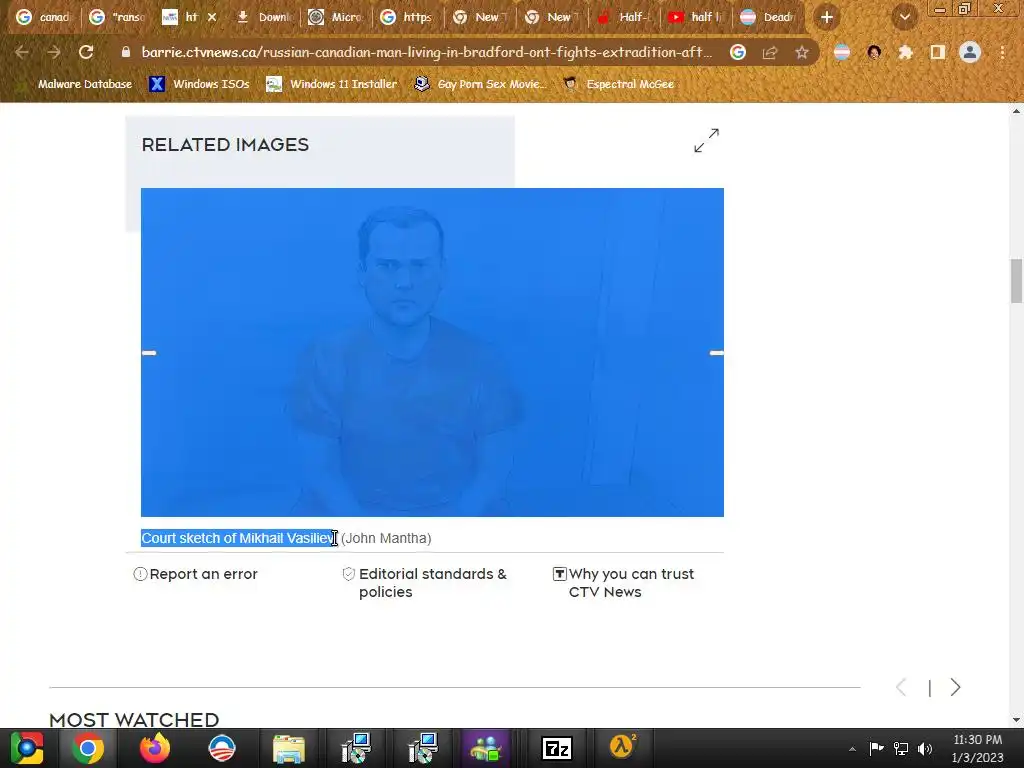Click the '(John Mantha)' caption credit

[386, 538]
